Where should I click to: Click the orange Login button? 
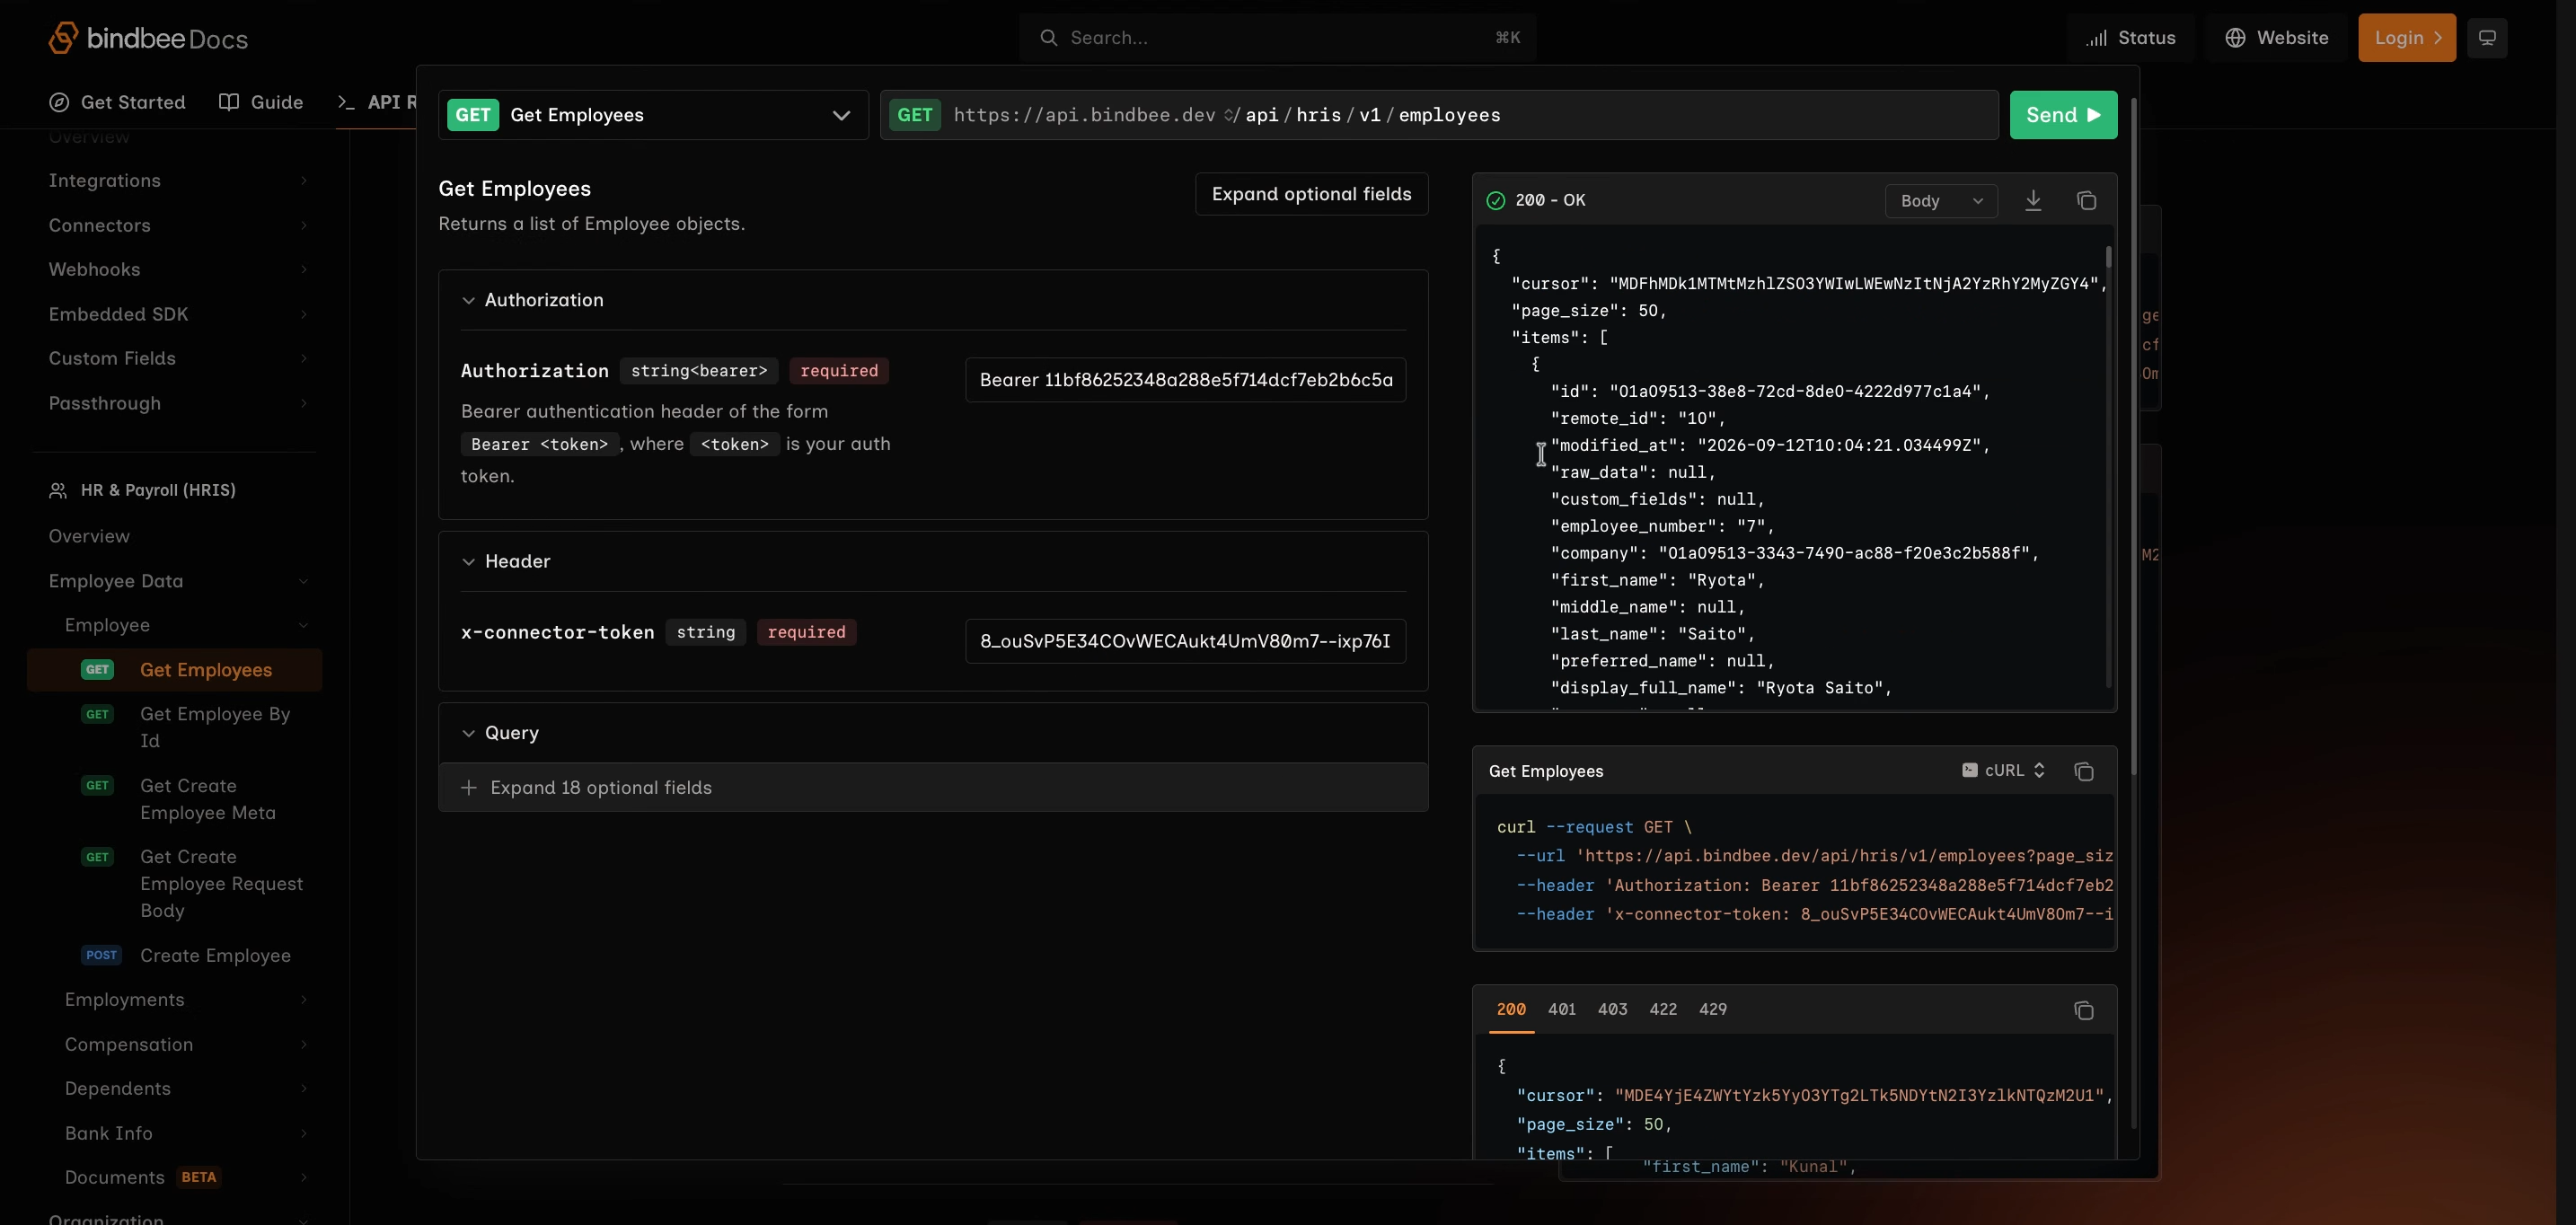point(2406,38)
